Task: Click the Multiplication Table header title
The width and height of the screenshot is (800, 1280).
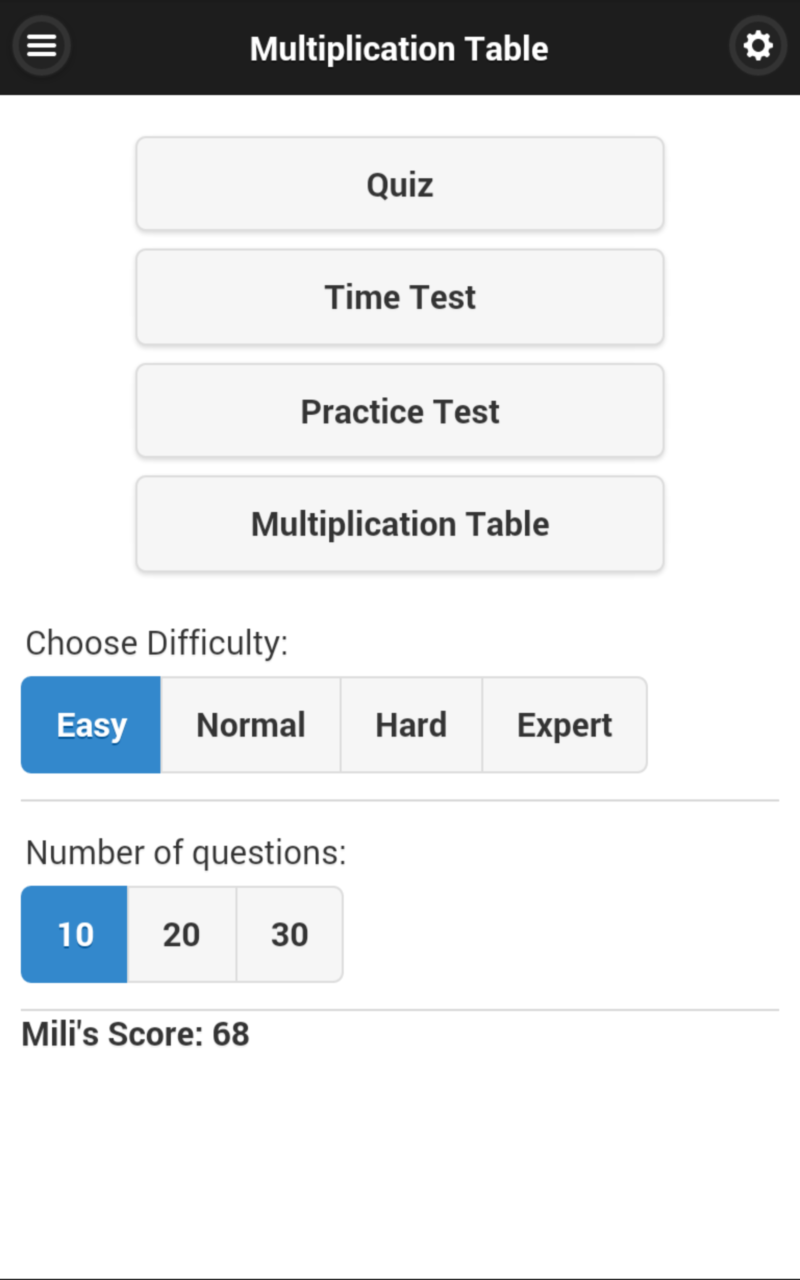Action: 399,48
